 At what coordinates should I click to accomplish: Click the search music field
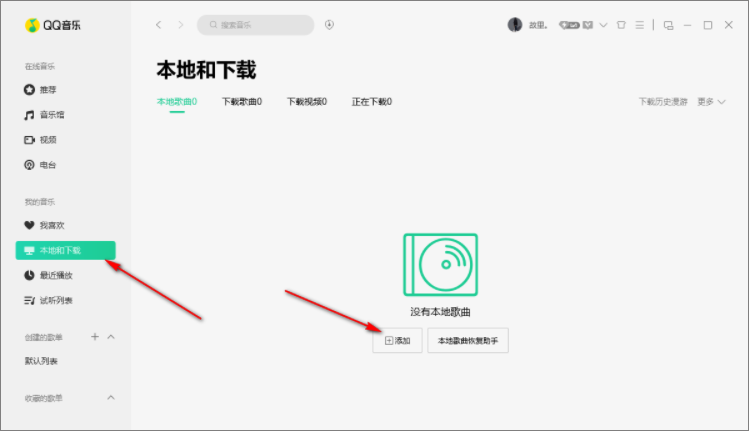point(256,25)
